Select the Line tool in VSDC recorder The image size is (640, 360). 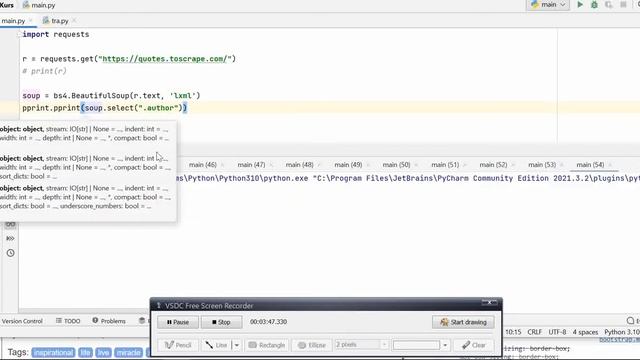[x=216, y=345]
